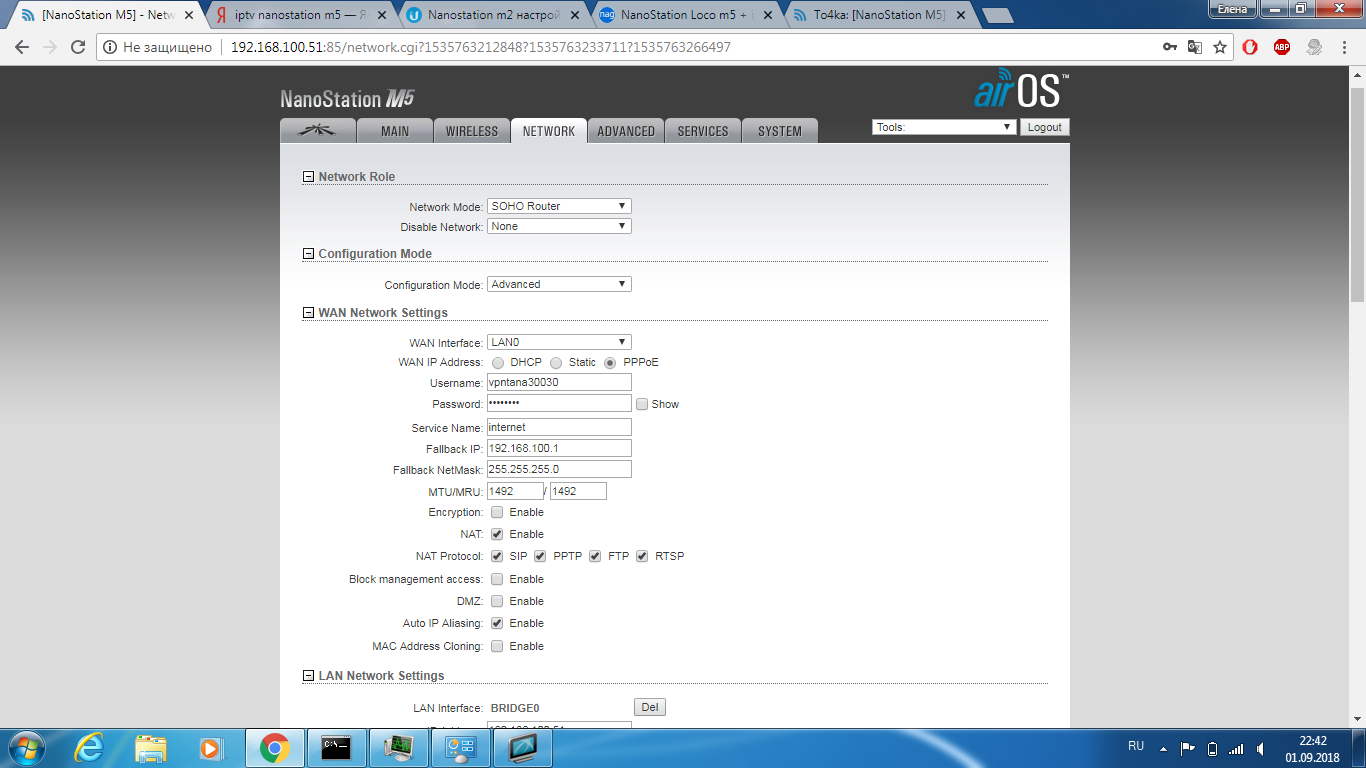
Task: Enable Block management access checkbox
Action: pos(497,579)
